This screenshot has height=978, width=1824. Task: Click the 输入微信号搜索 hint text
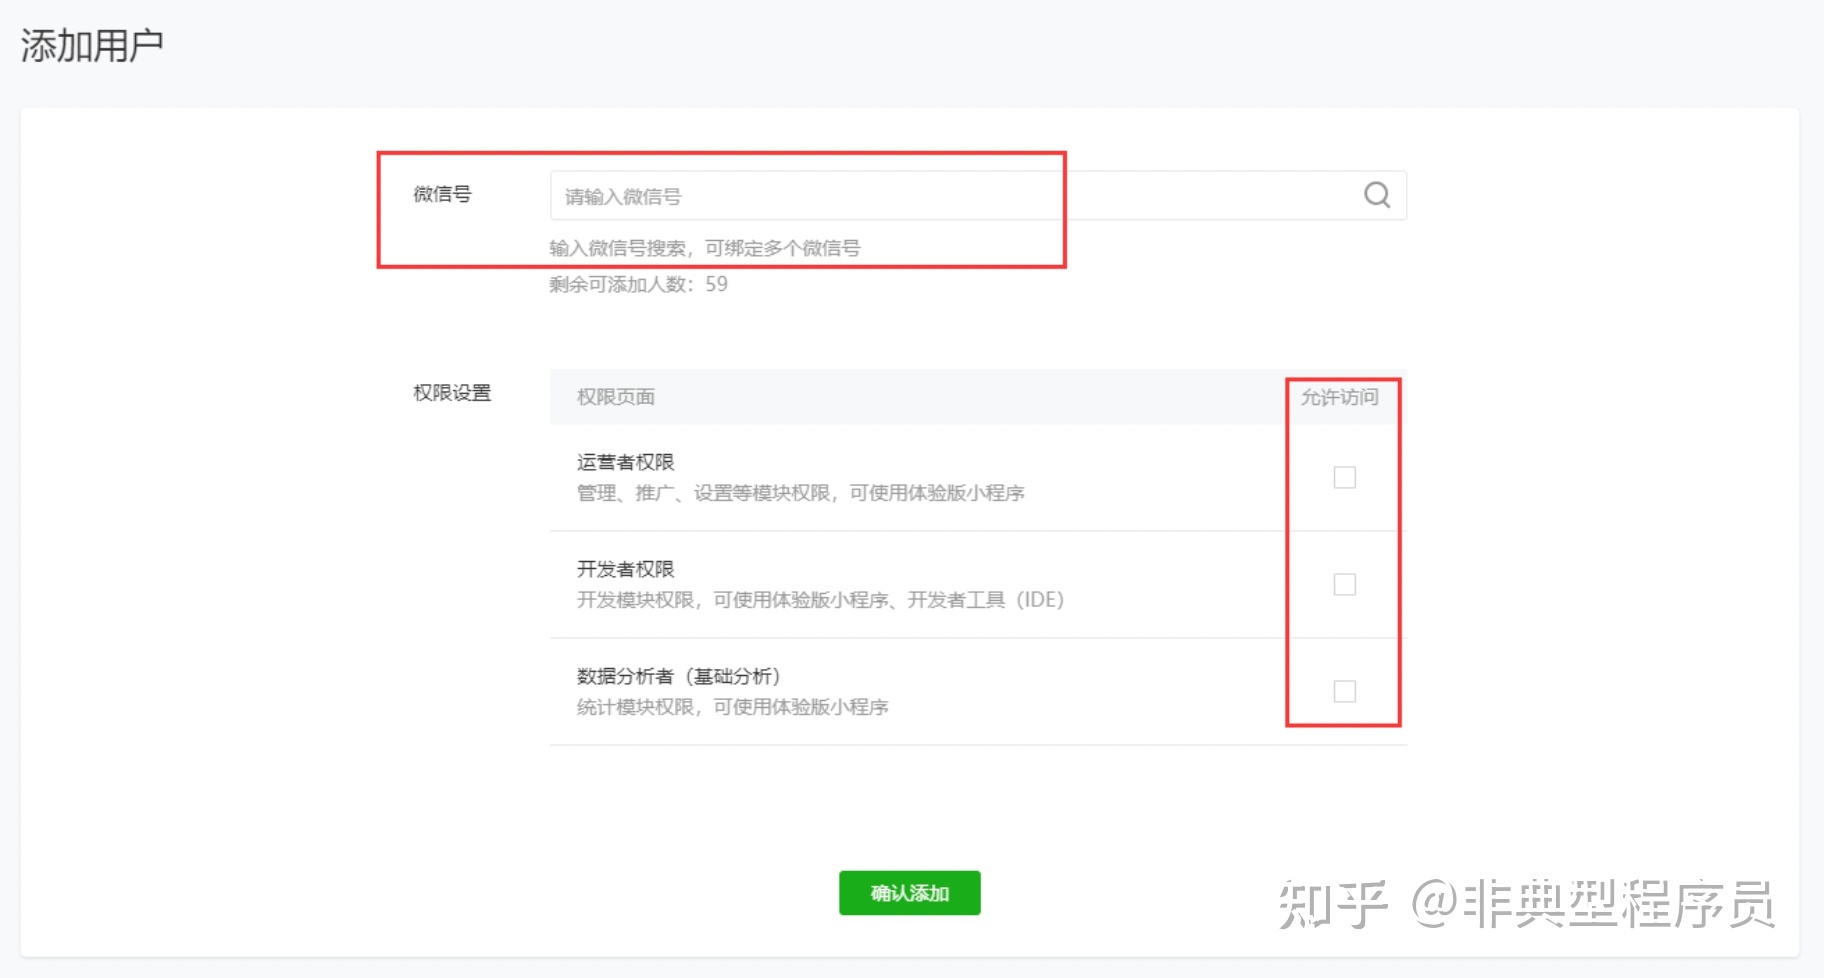point(706,247)
